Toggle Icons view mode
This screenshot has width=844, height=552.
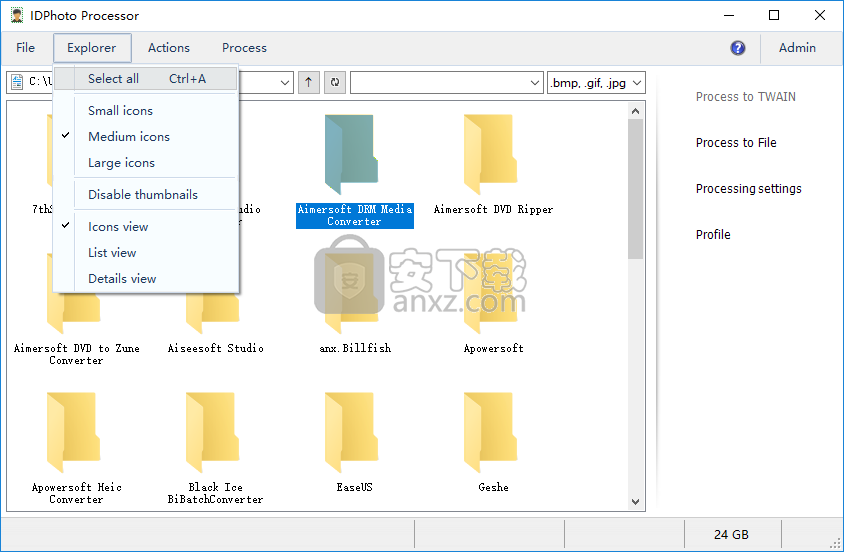(146, 227)
